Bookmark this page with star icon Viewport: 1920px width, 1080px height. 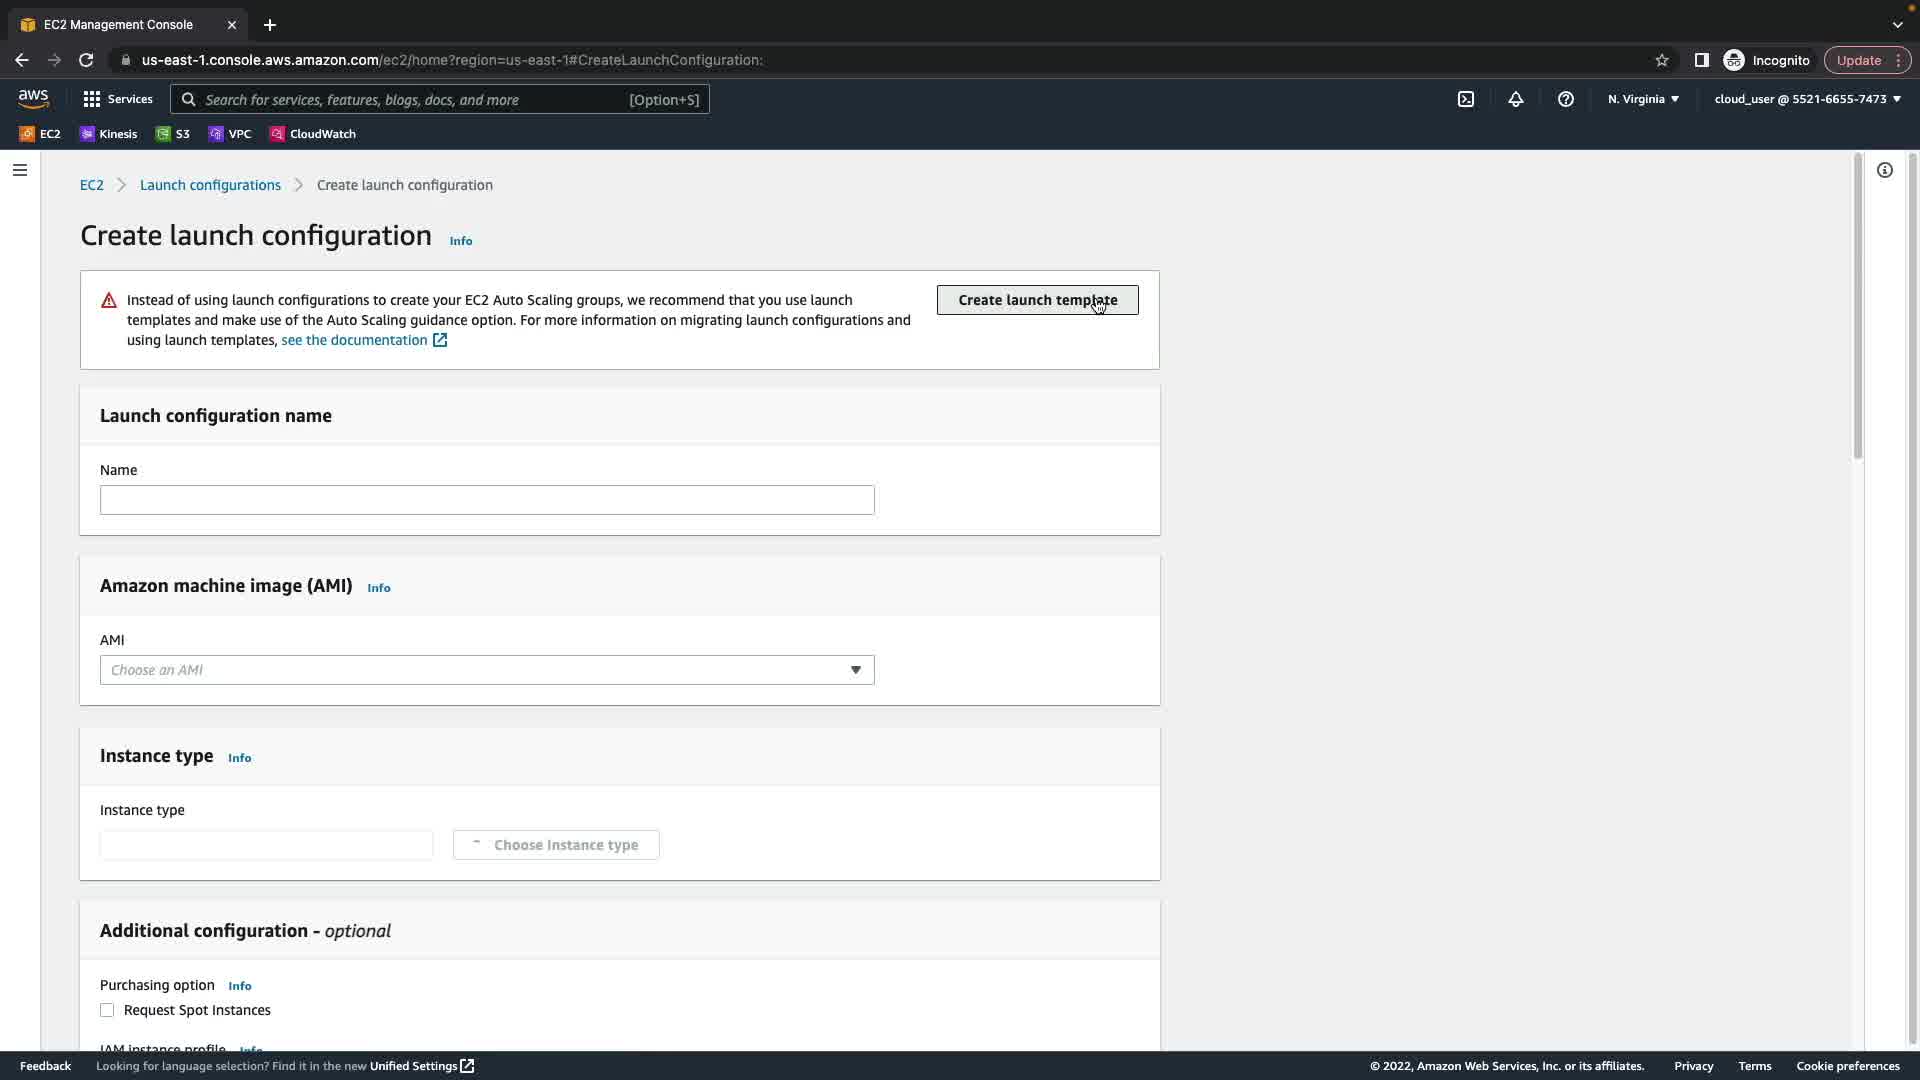pos(1662,60)
